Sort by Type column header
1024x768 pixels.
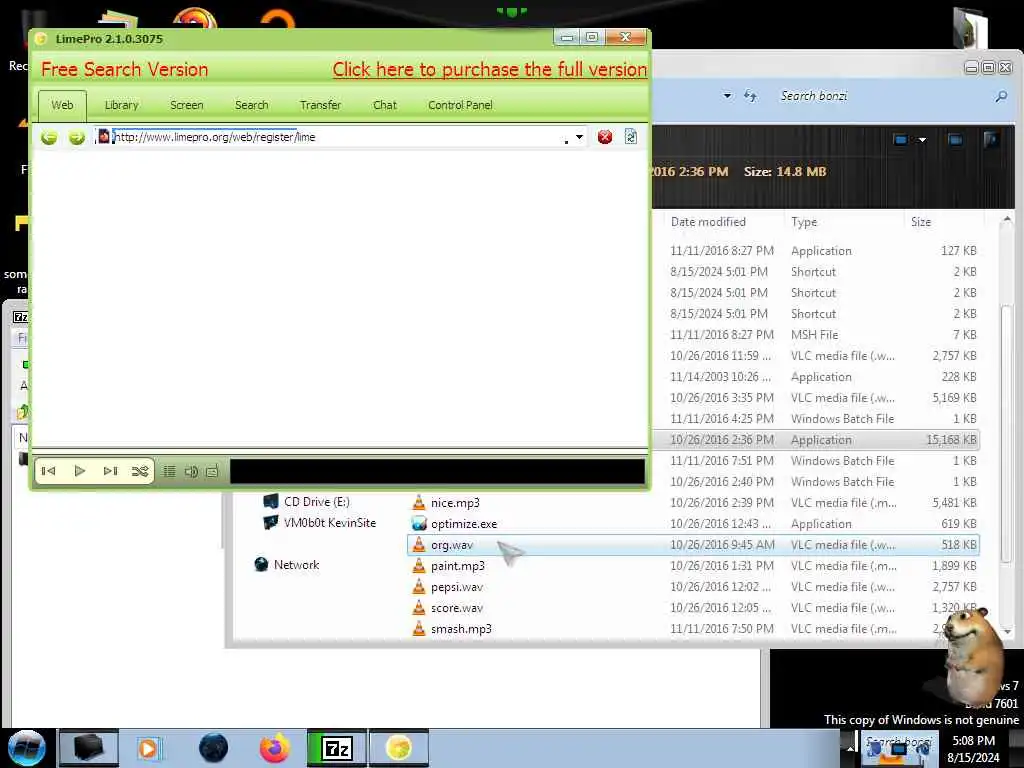804,222
